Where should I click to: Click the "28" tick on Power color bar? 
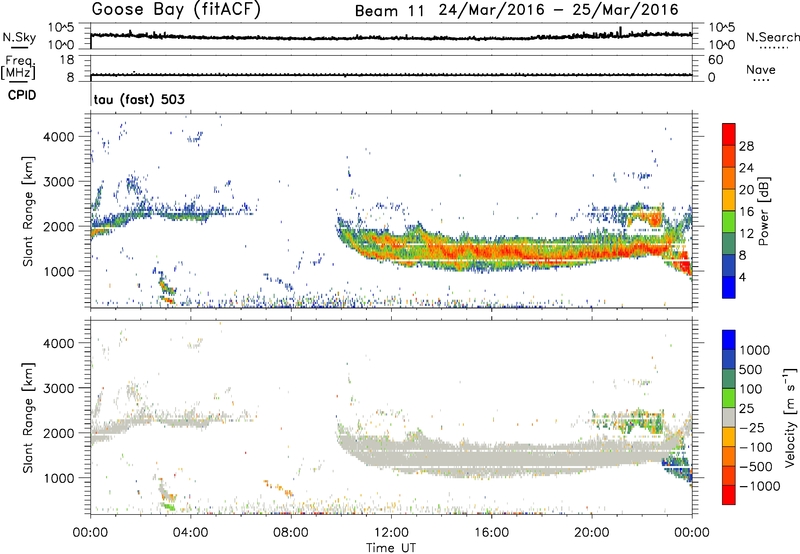[746, 146]
